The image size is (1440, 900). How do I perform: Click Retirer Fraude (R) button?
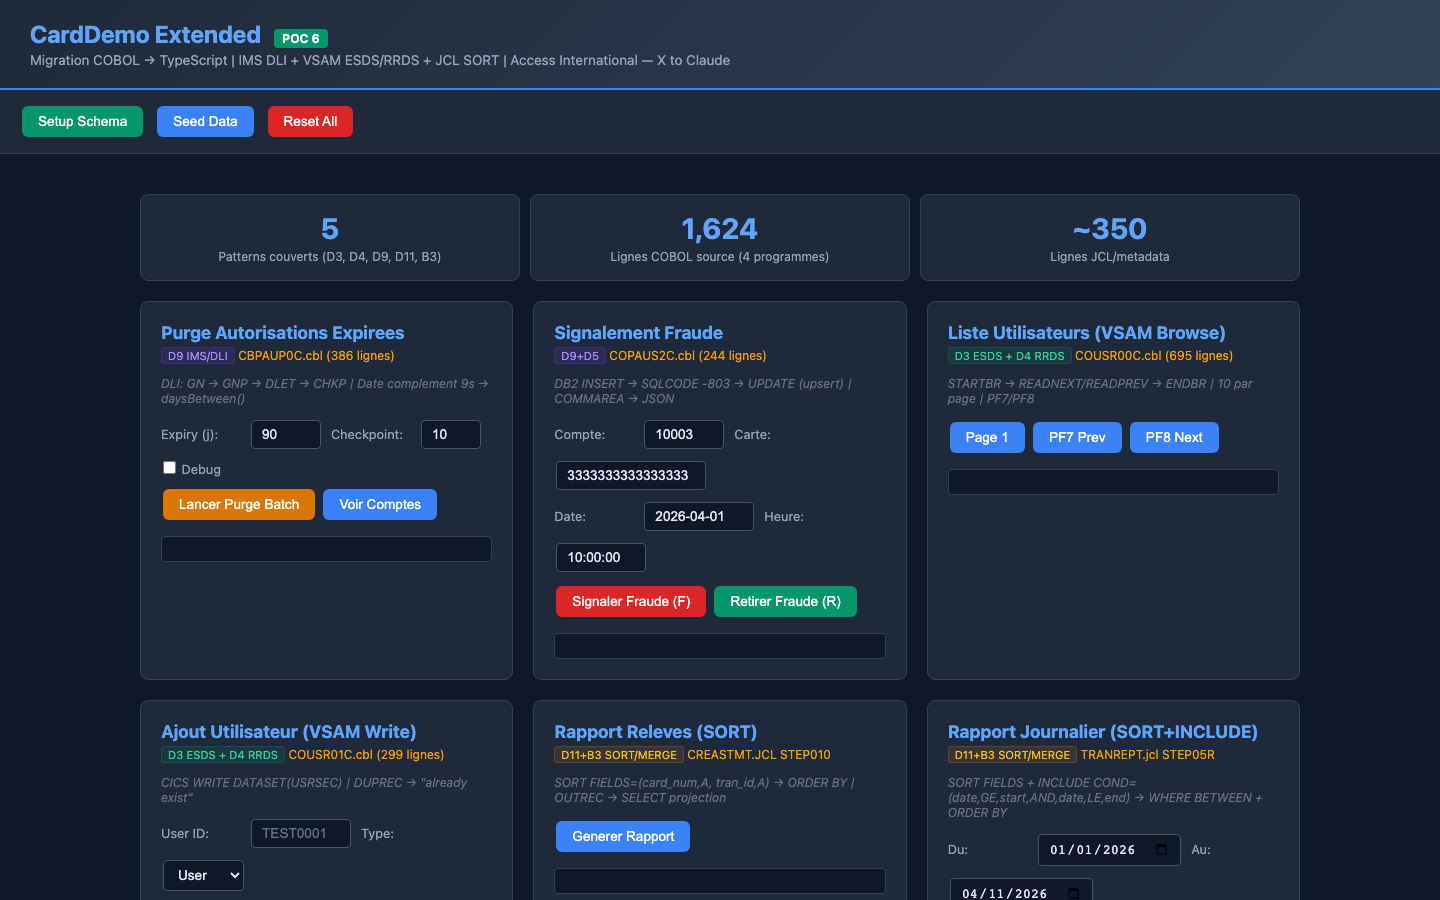click(x=785, y=601)
